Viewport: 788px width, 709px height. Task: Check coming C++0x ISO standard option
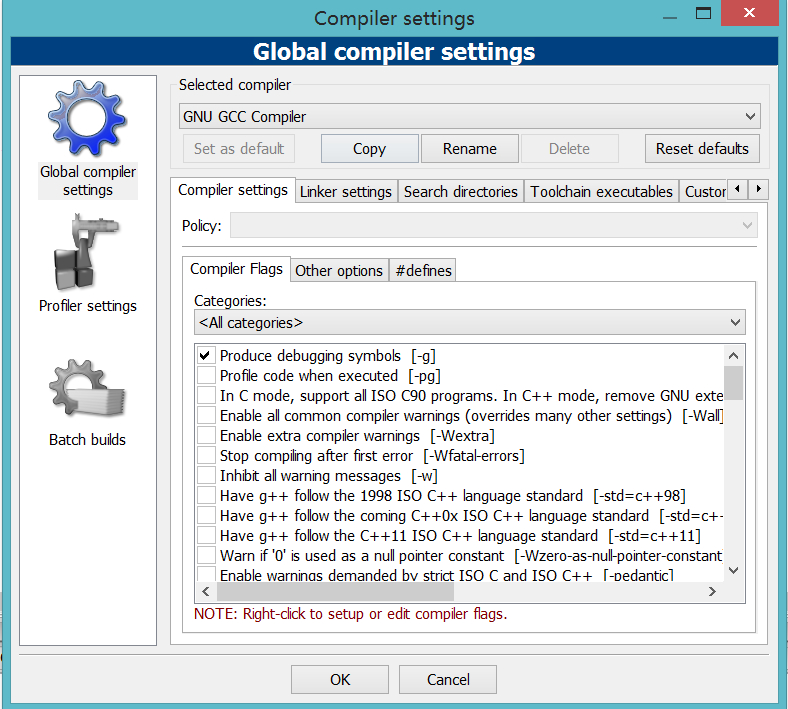click(206, 516)
